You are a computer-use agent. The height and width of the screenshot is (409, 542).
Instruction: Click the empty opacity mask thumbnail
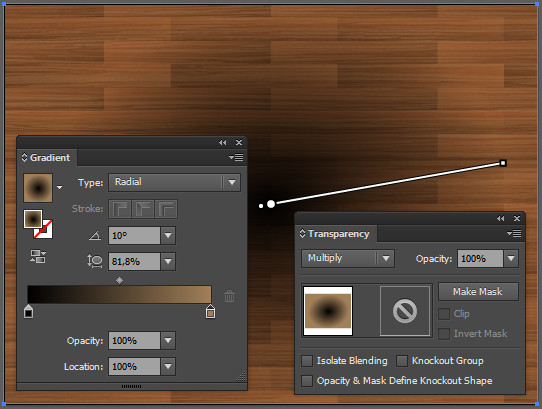(405, 311)
